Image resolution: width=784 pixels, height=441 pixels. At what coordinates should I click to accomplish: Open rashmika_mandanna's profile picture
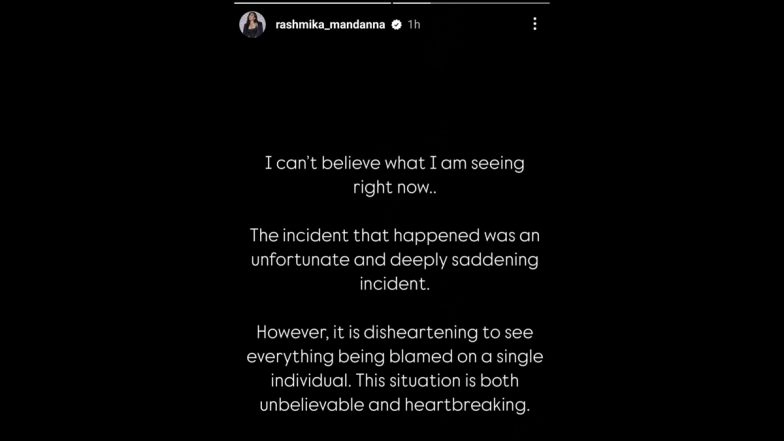[252, 24]
